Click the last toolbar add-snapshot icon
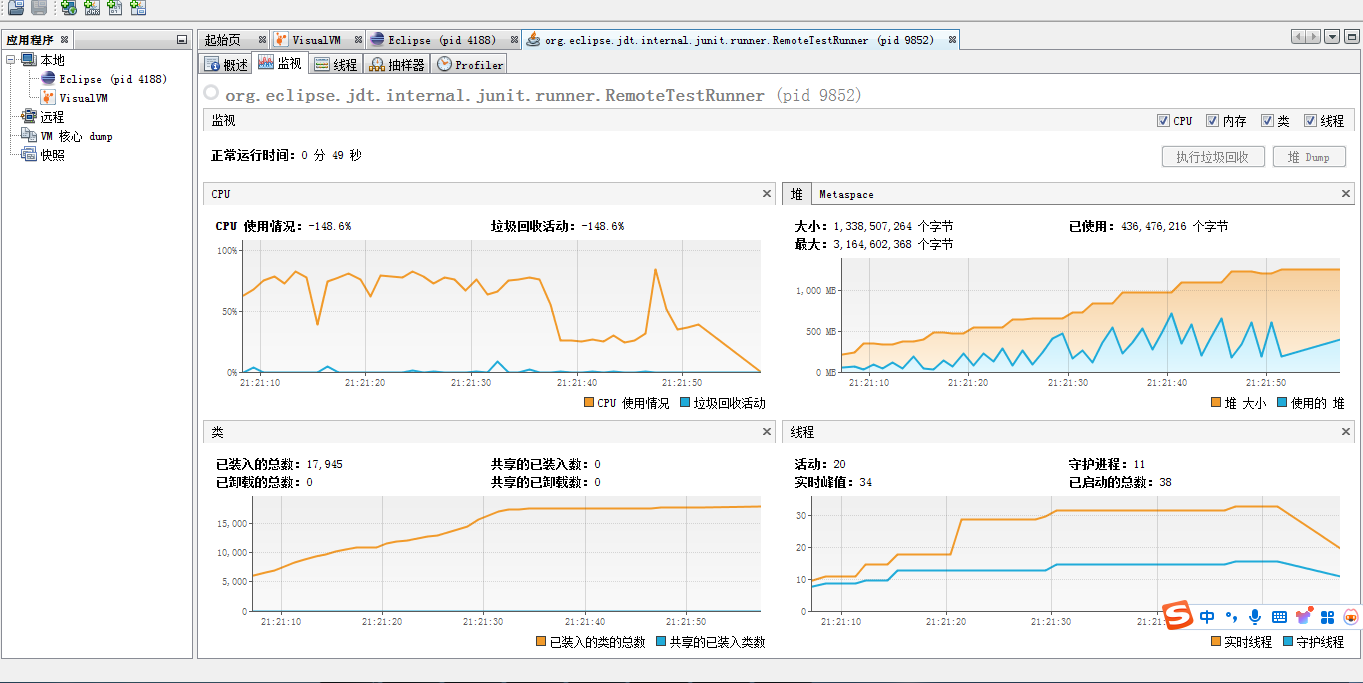This screenshot has height=683, width=1363. pos(137,8)
